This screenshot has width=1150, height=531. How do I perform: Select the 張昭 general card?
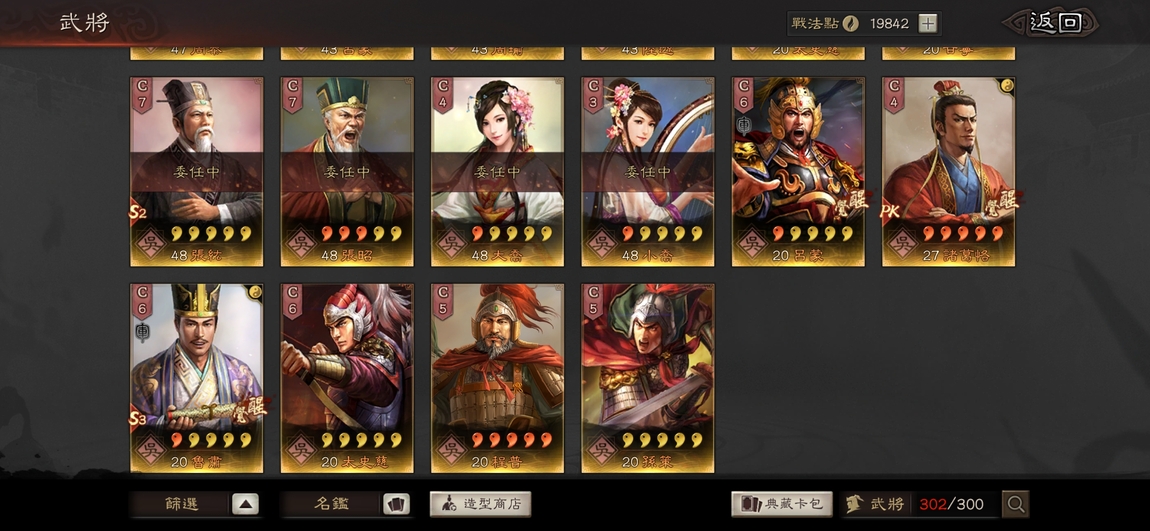[347, 172]
